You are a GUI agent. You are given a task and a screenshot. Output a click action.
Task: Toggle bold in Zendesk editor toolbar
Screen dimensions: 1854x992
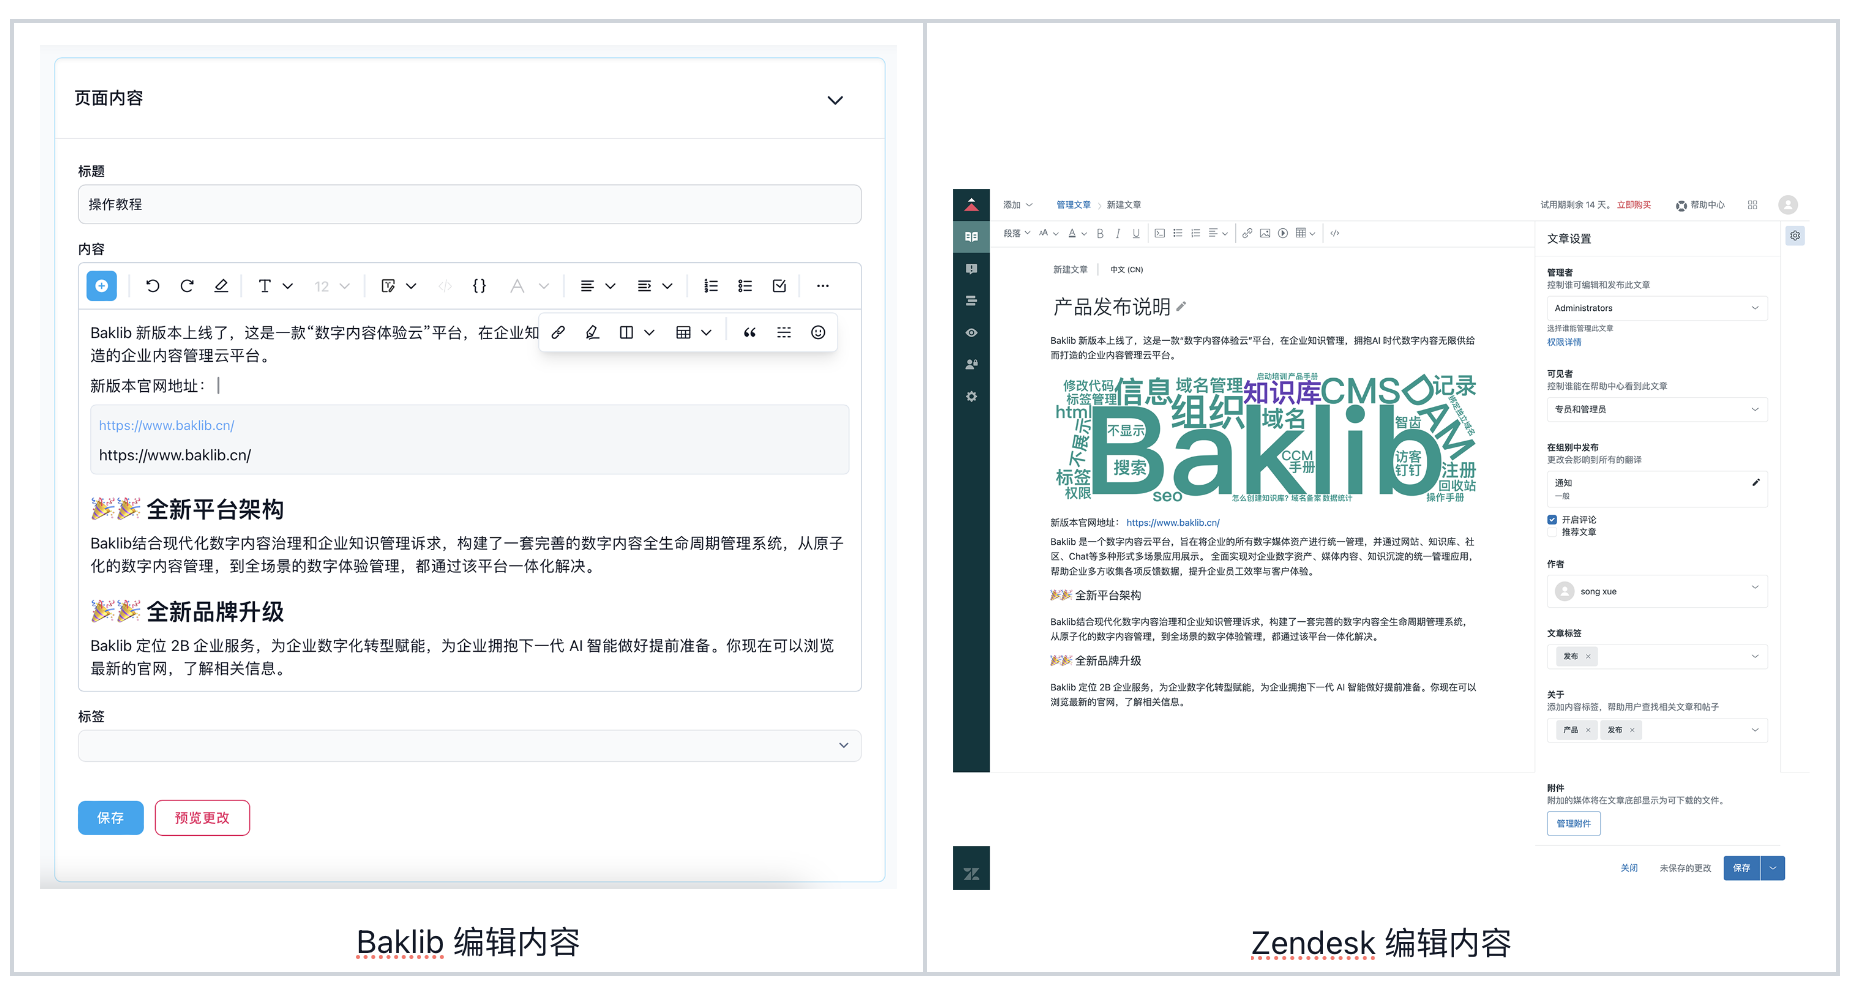pyautogui.click(x=1100, y=233)
